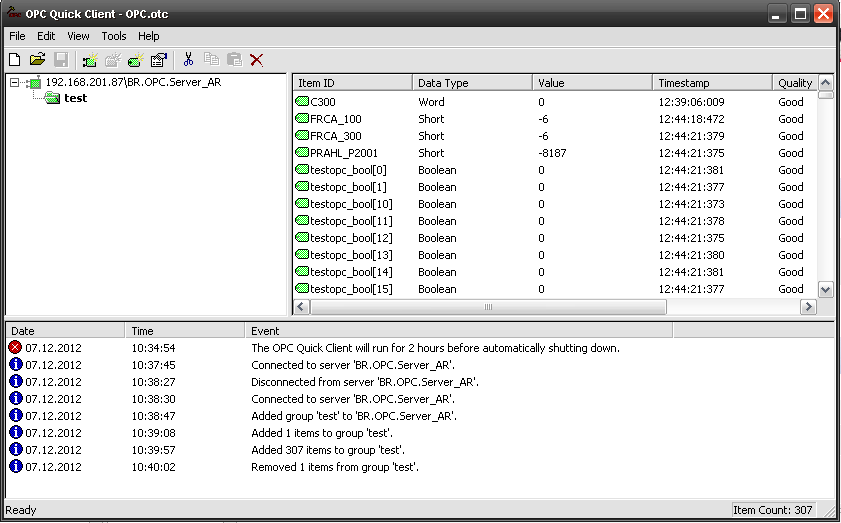This screenshot has height=523, width=841.
Task: Click the Open file toolbar icon
Action: 38,60
